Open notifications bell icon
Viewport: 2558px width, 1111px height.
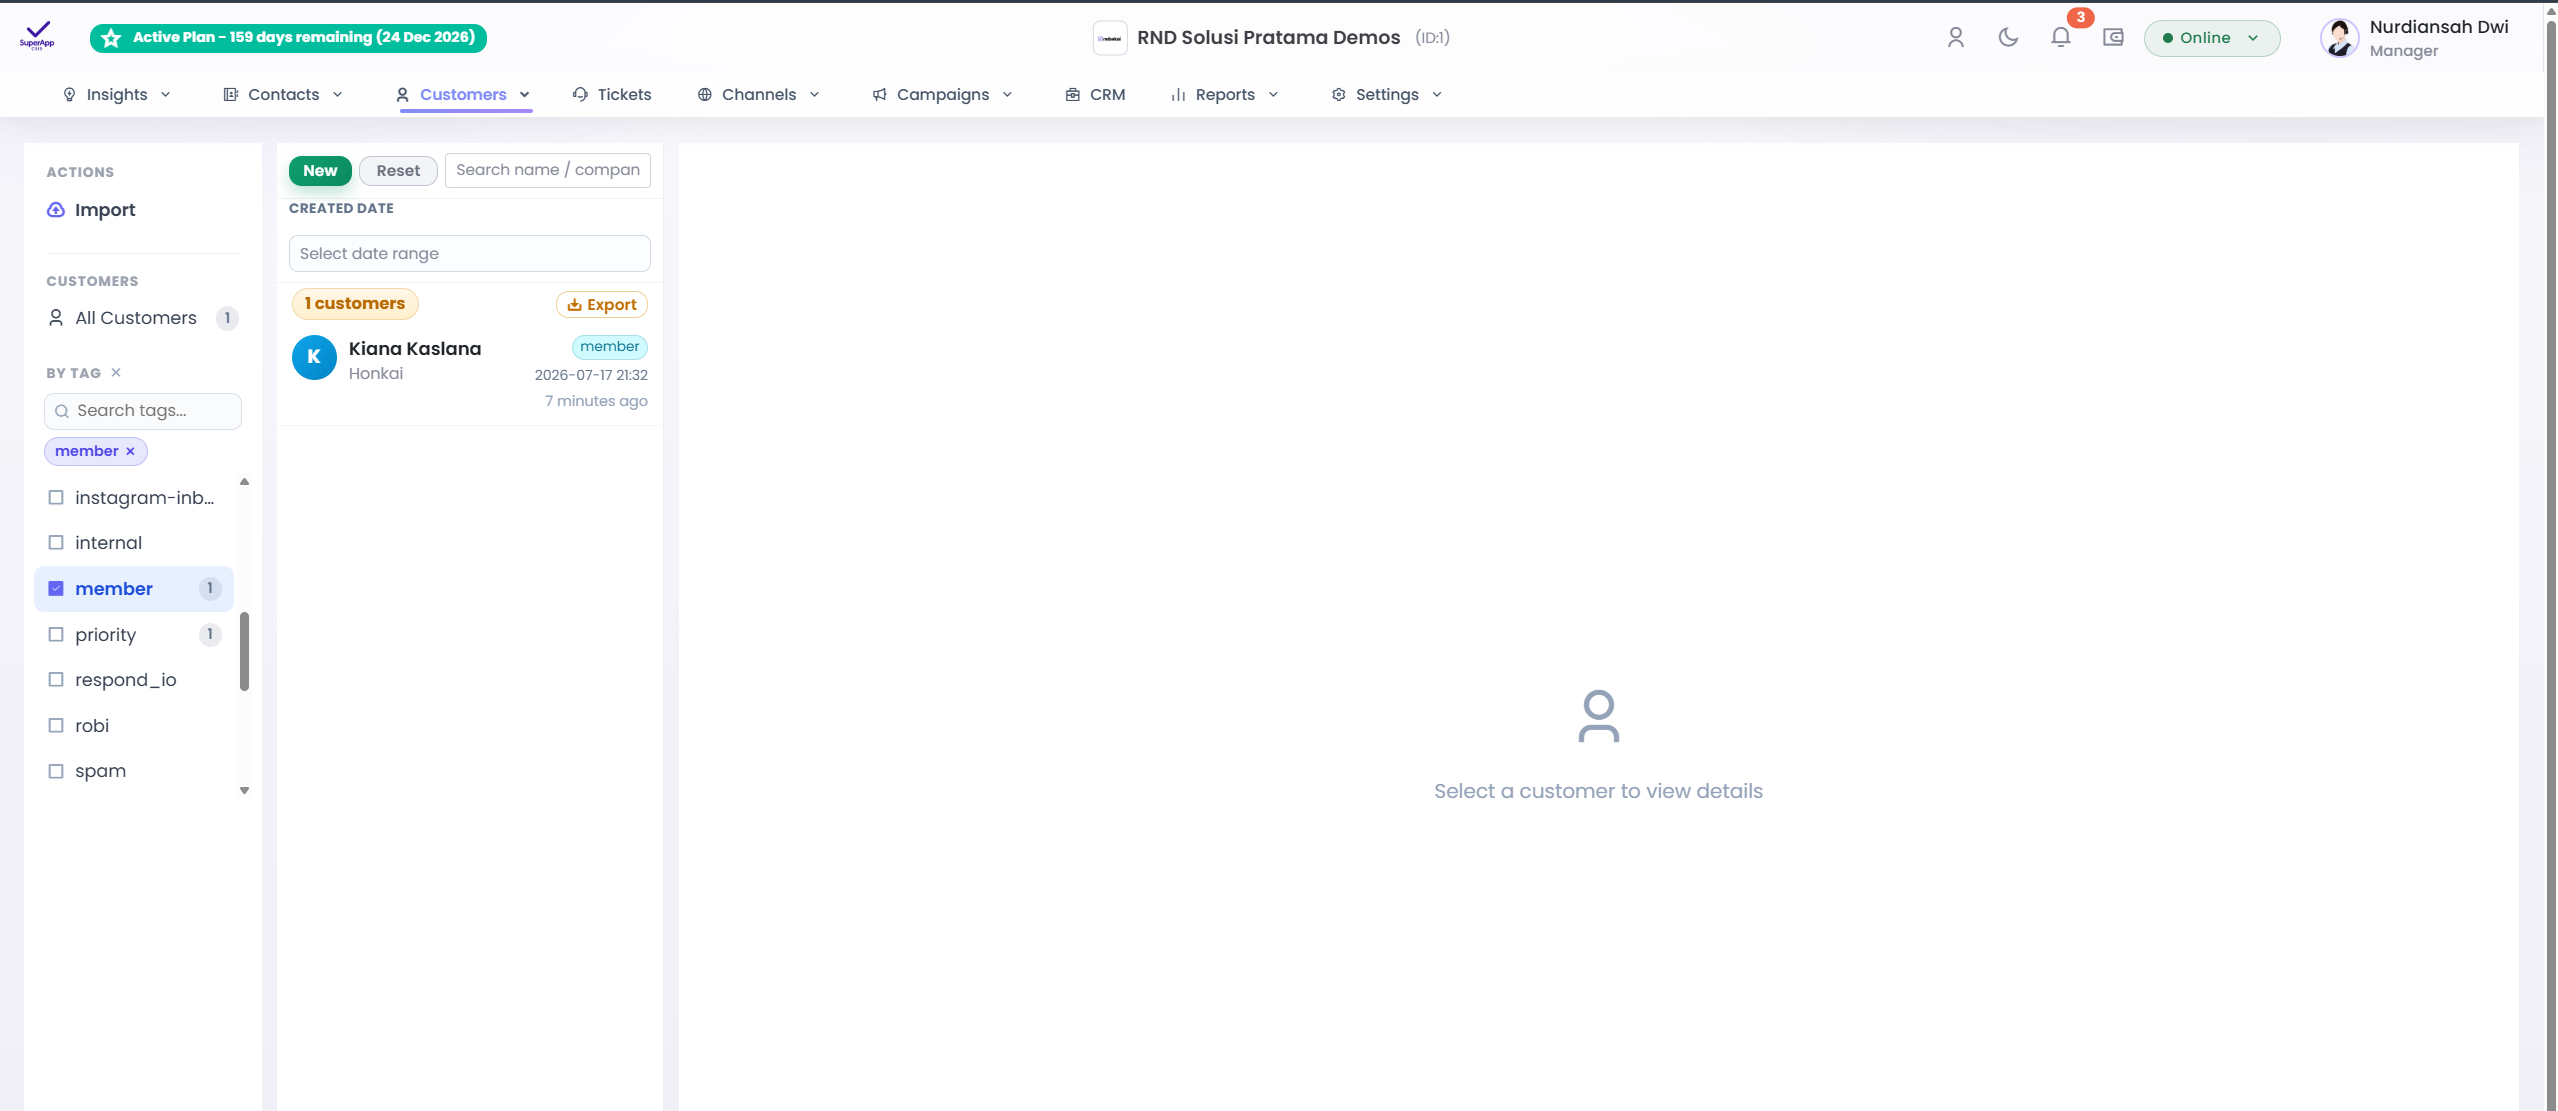[x=2060, y=38]
